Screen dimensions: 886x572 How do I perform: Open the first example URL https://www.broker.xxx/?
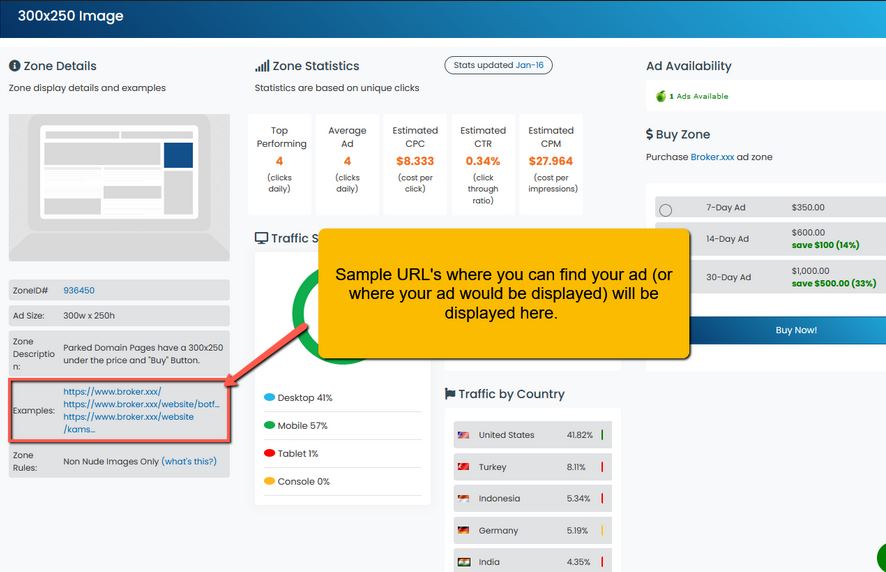tap(112, 391)
